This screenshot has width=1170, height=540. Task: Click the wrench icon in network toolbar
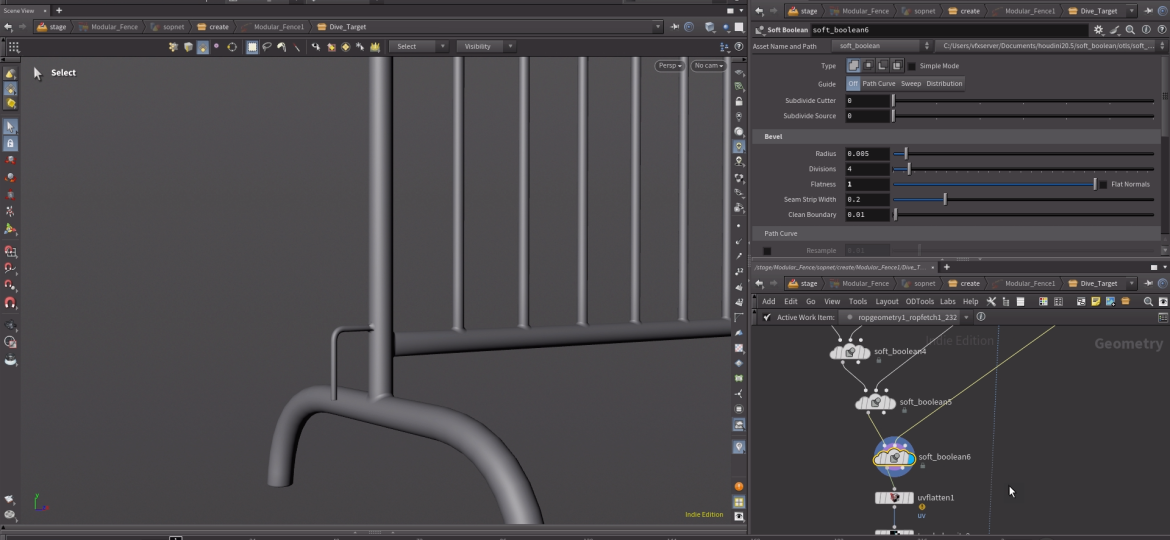point(991,301)
